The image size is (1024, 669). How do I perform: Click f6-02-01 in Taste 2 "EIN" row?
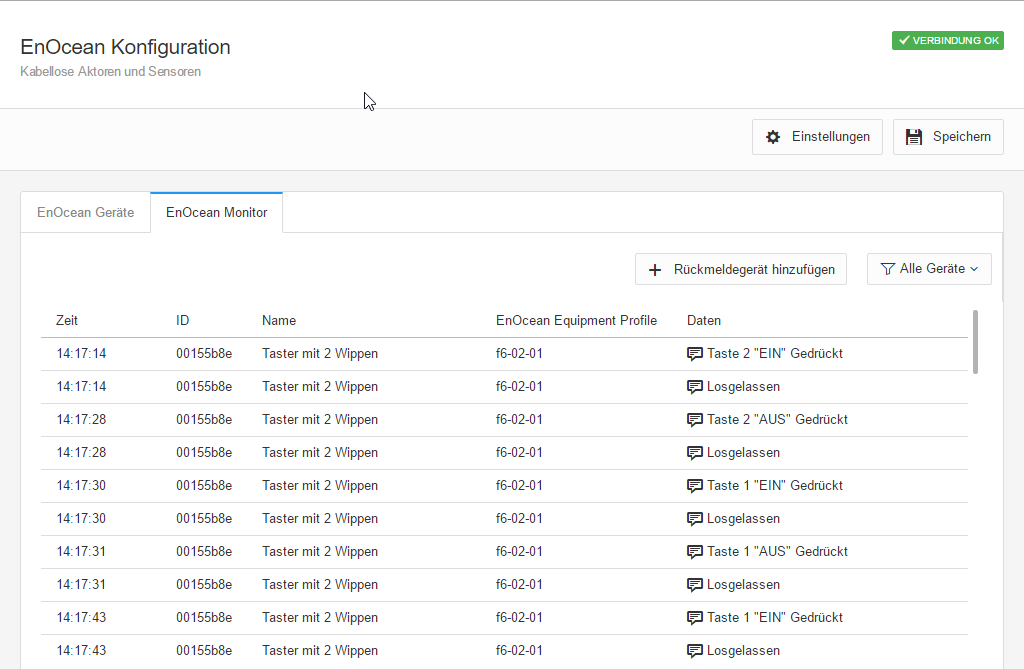[519, 353]
